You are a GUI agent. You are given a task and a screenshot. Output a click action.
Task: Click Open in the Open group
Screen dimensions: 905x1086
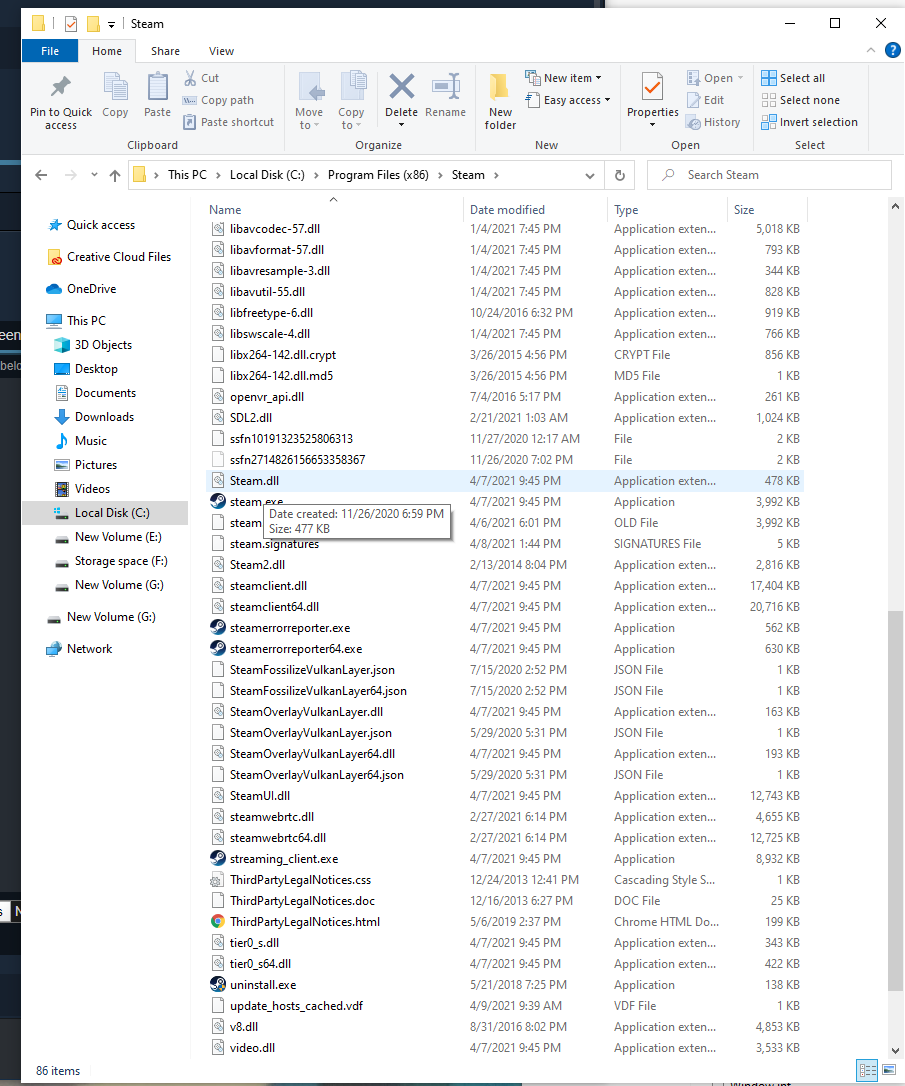point(715,78)
